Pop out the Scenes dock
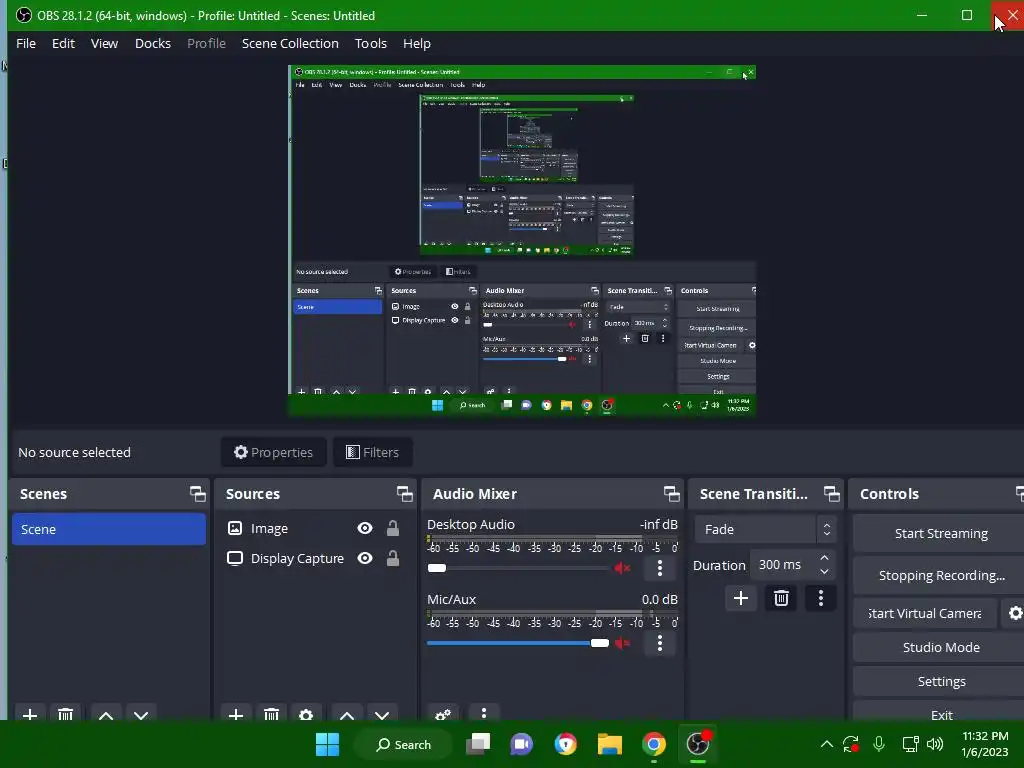Viewport: 1024px width, 768px height. 197,494
